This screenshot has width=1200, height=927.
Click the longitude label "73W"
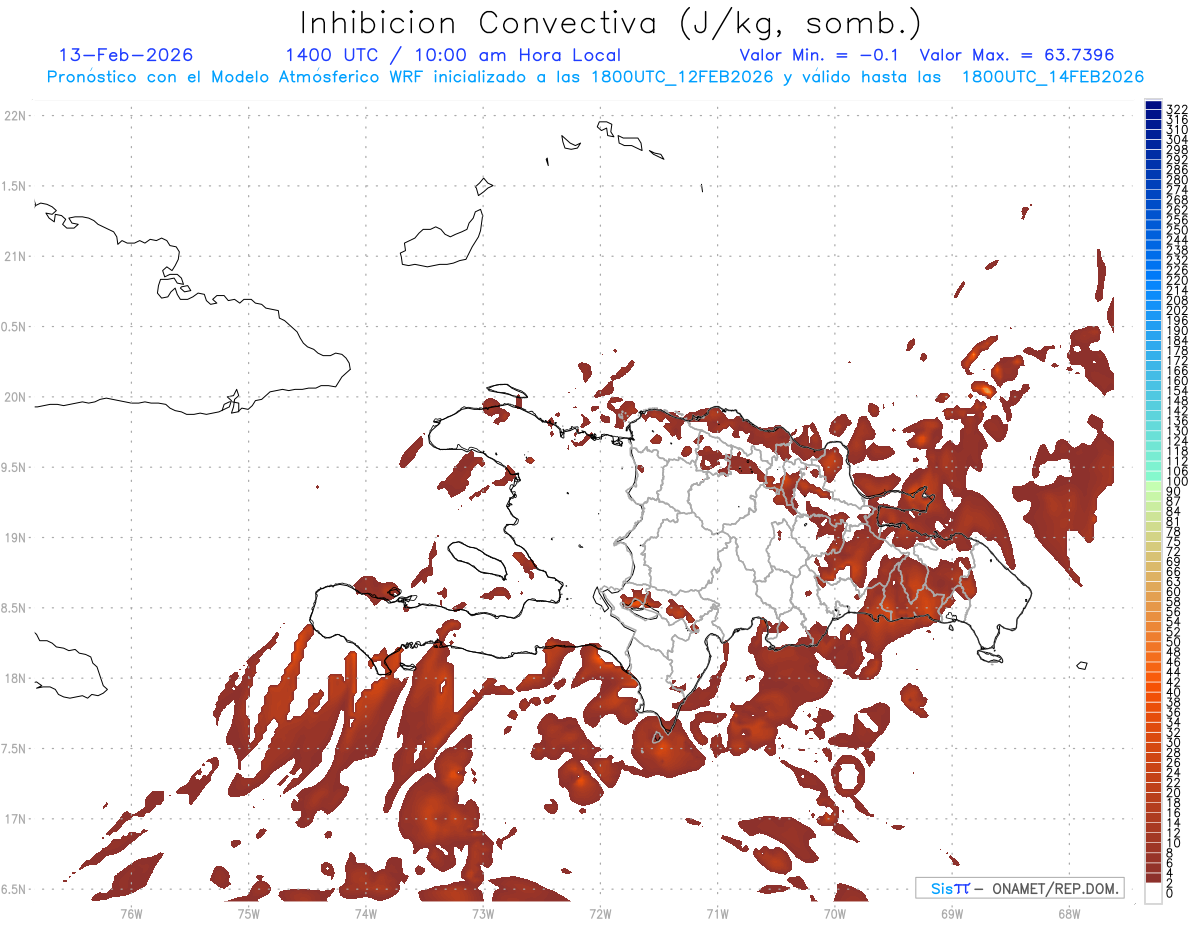[483, 913]
